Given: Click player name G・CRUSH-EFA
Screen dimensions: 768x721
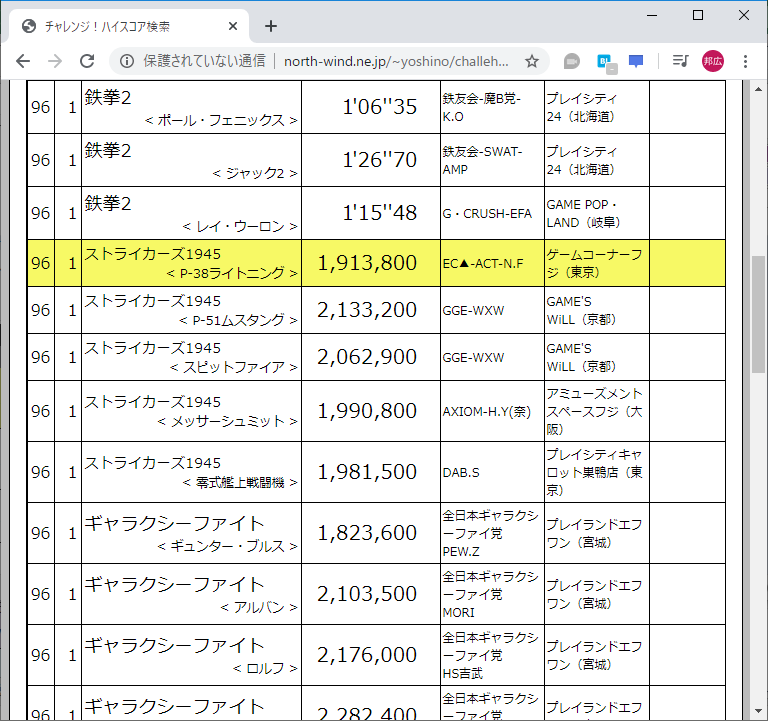Looking at the screenshot, I should click(487, 214).
